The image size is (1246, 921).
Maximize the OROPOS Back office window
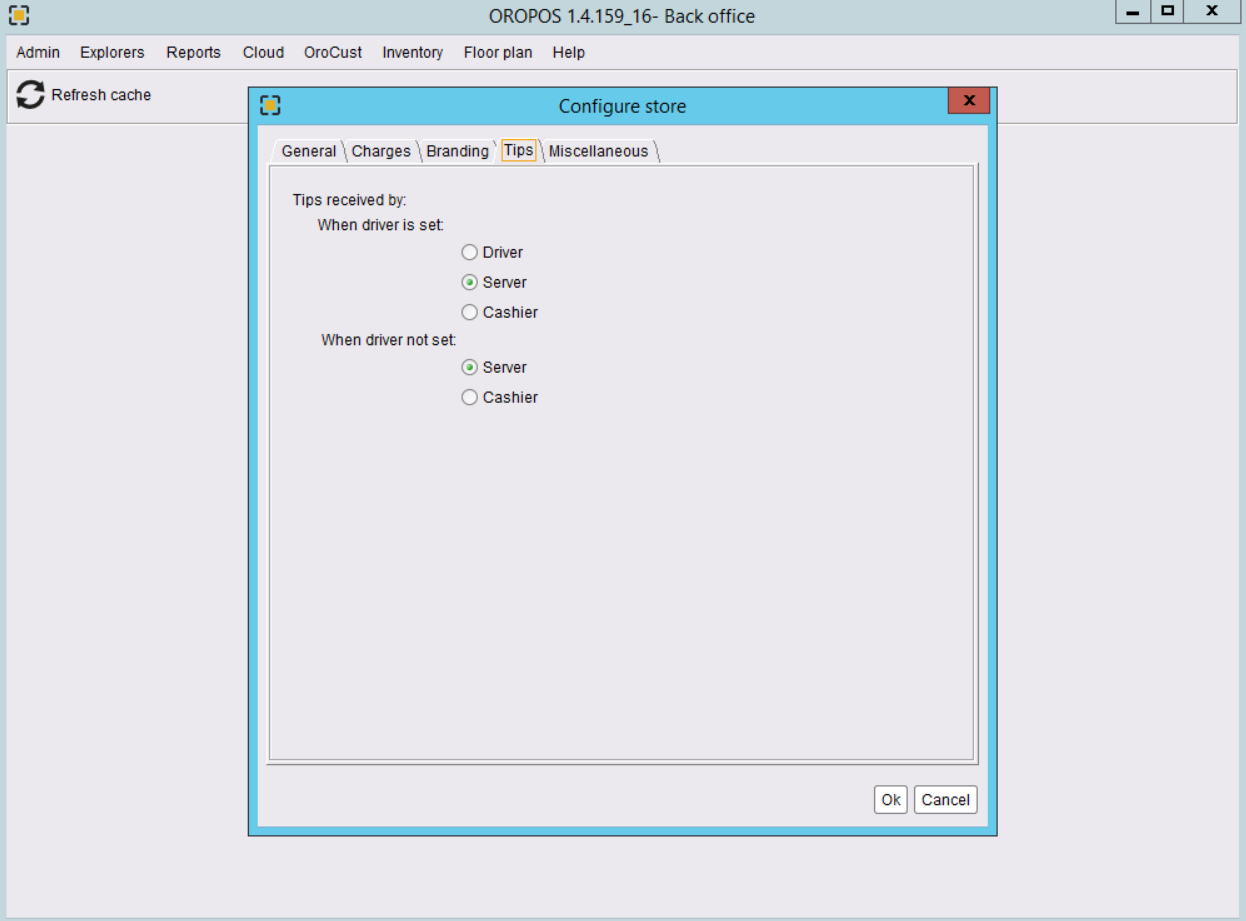(x=1167, y=12)
